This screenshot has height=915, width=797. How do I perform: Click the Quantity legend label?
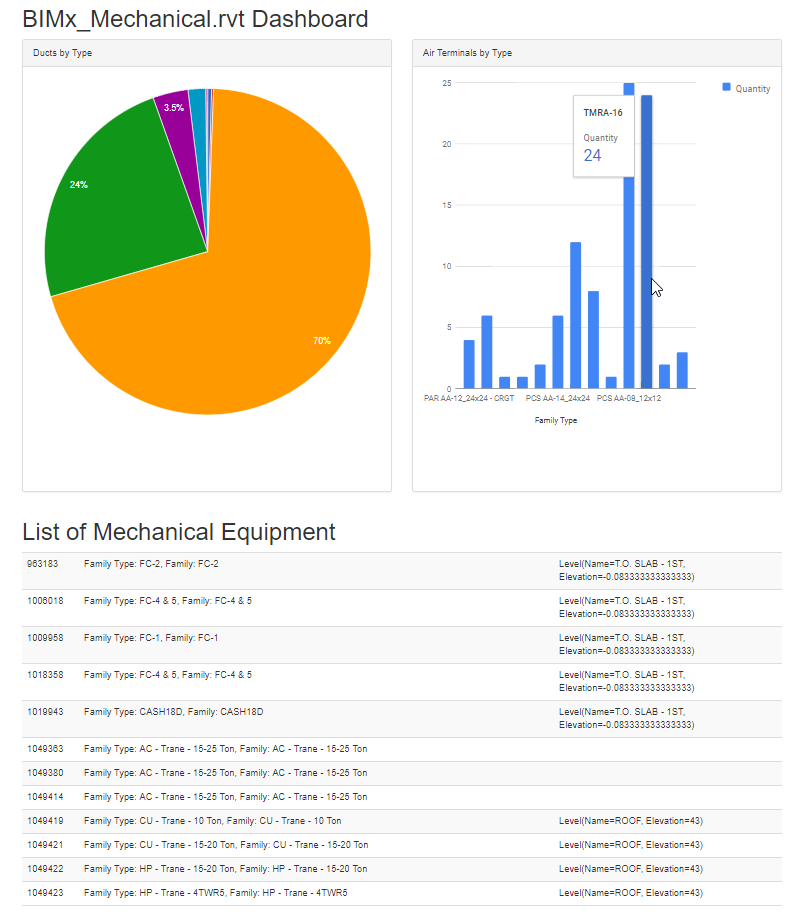tap(752, 89)
